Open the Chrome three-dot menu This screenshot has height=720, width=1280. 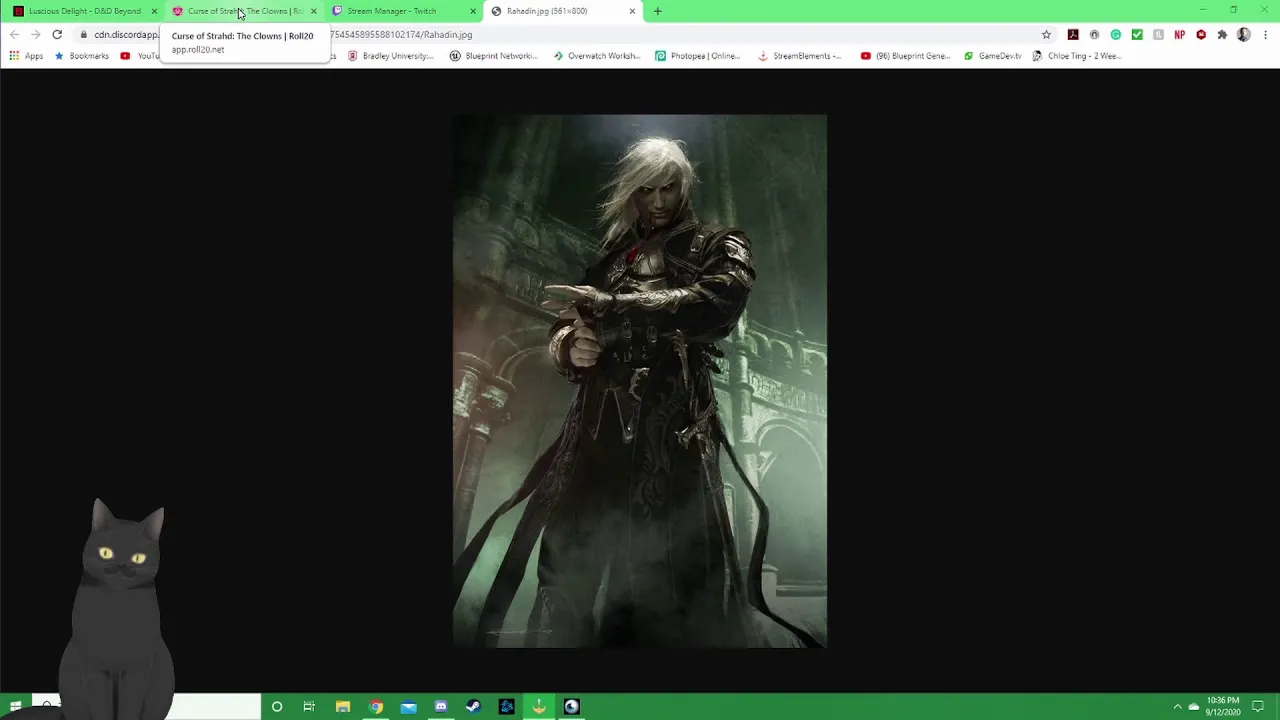click(1265, 34)
